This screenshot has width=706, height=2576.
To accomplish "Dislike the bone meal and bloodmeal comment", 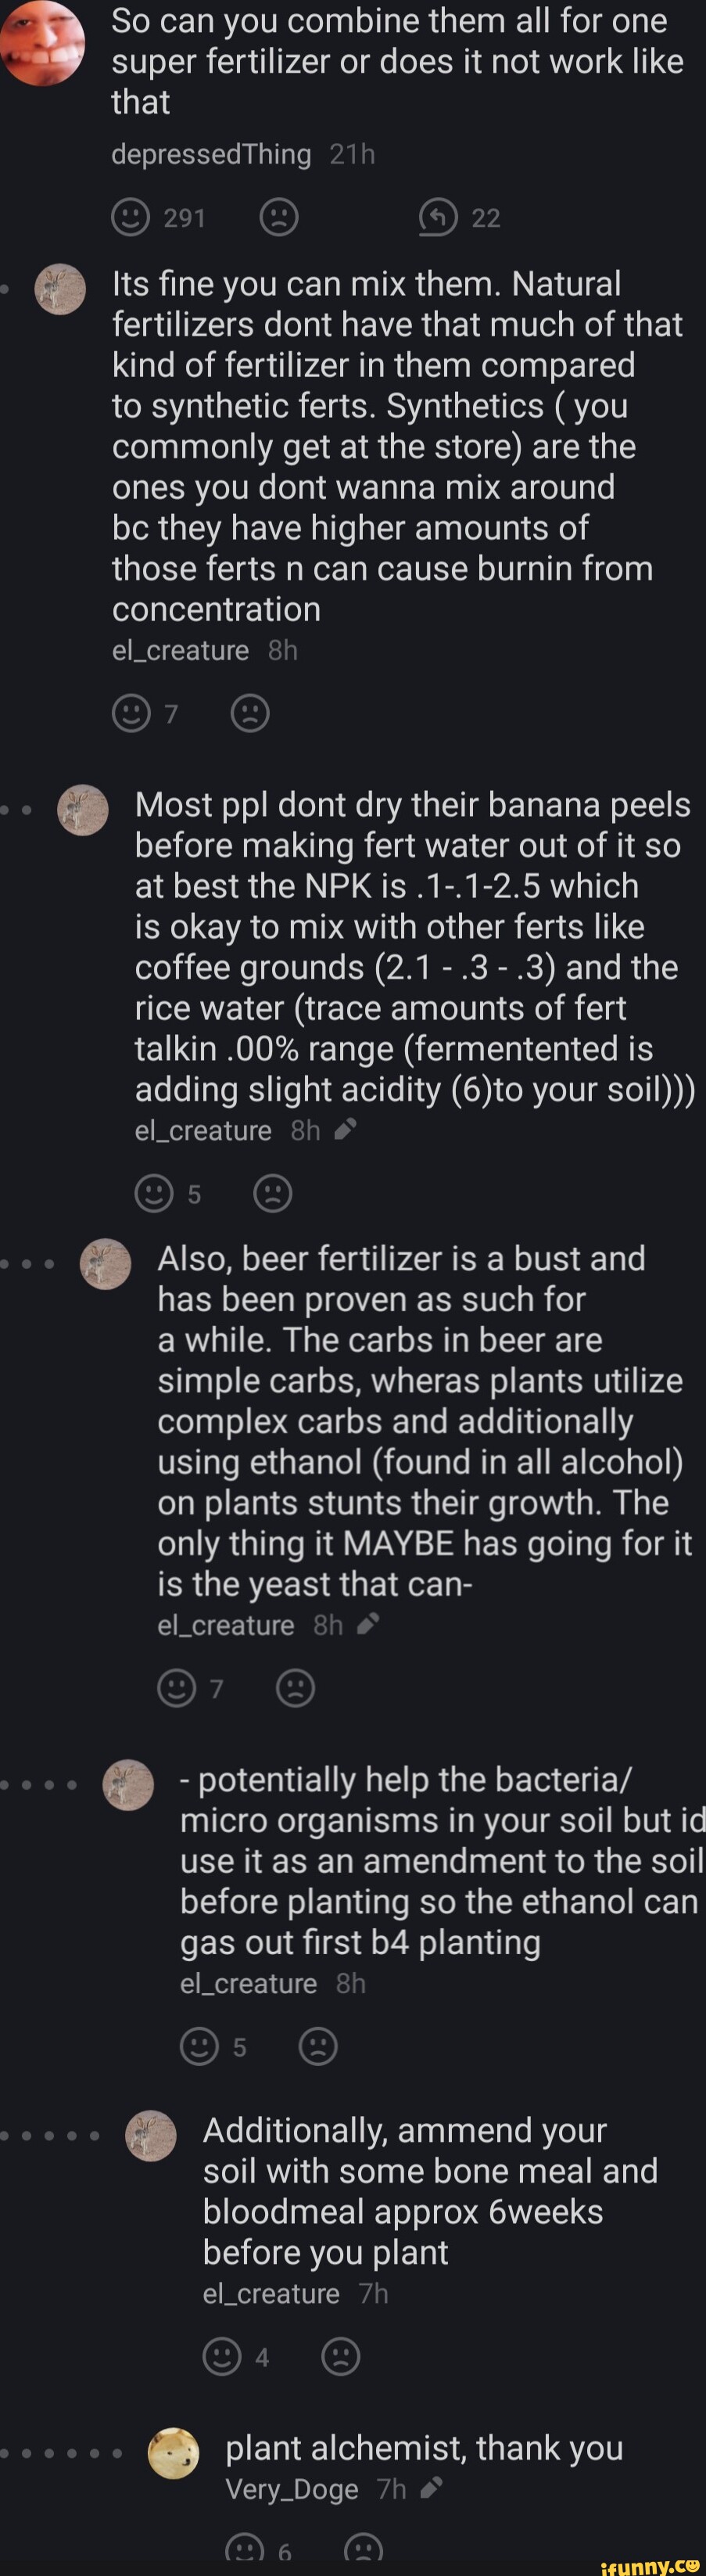I will [341, 2356].
